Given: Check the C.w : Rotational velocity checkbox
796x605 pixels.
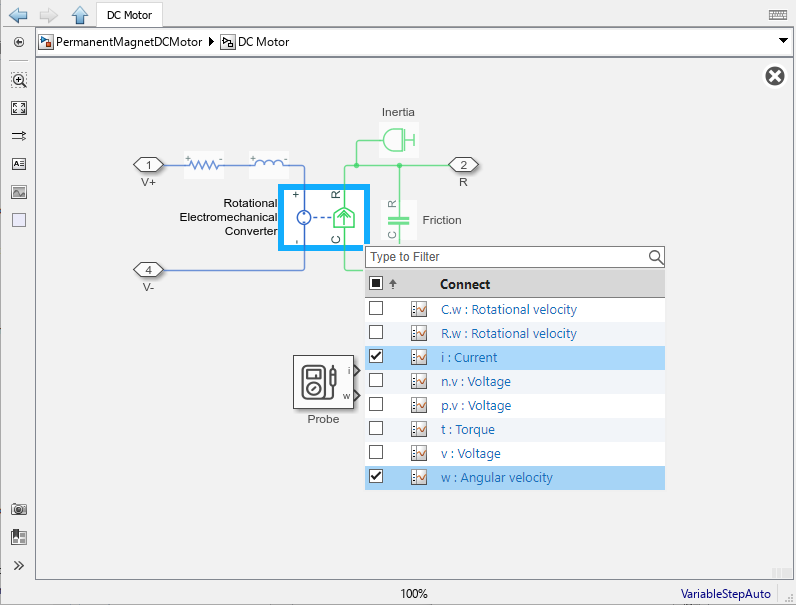Looking at the screenshot, I should (376, 309).
